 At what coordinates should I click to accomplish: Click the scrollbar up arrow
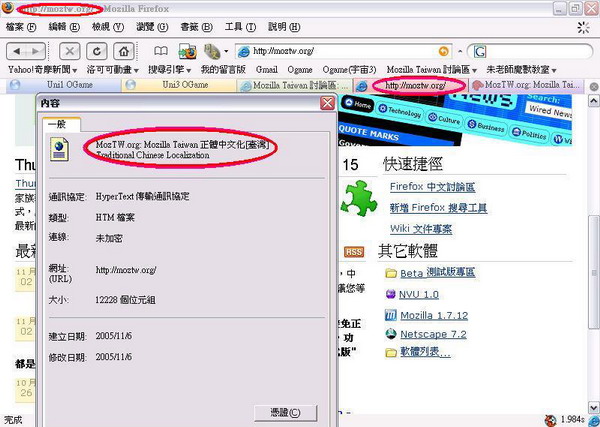click(593, 101)
